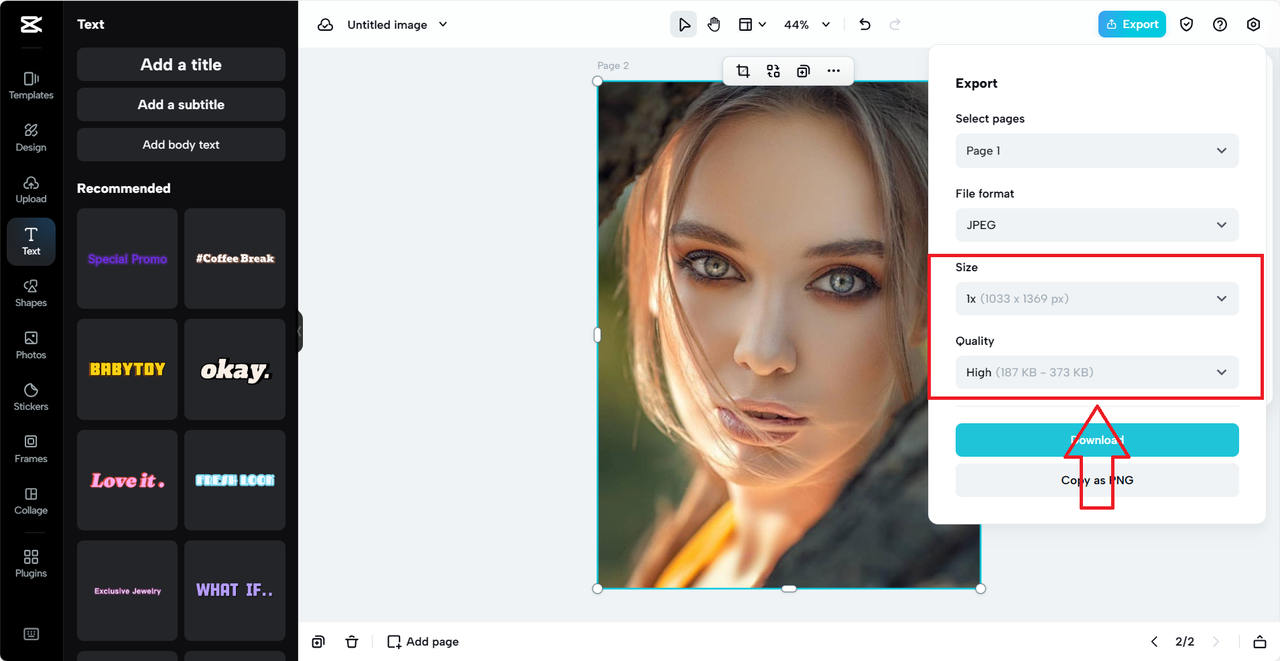Choose the BABYTOY text style
The image size is (1280, 661).
[x=127, y=370]
